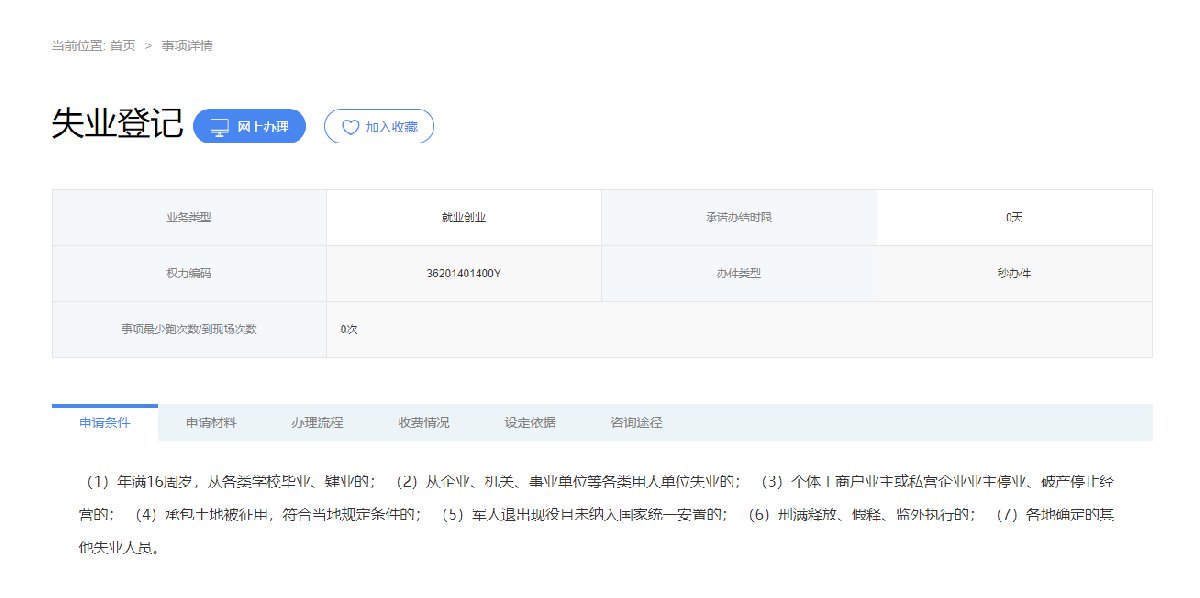View the 收费情况 tab
The image size is (1200, 598).
(424, 423)
